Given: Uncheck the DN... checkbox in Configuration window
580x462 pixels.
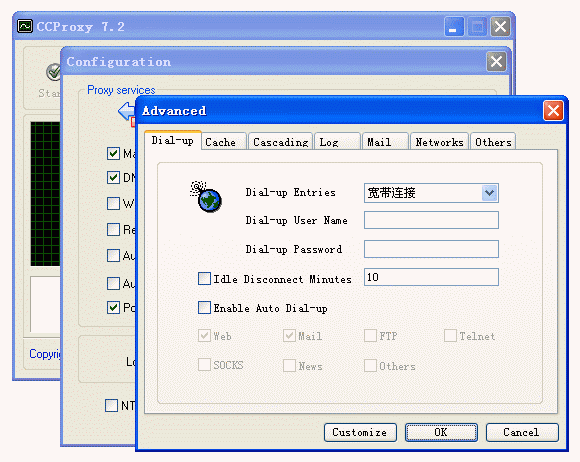Looking at the screenshot, I should coord(113,178).
